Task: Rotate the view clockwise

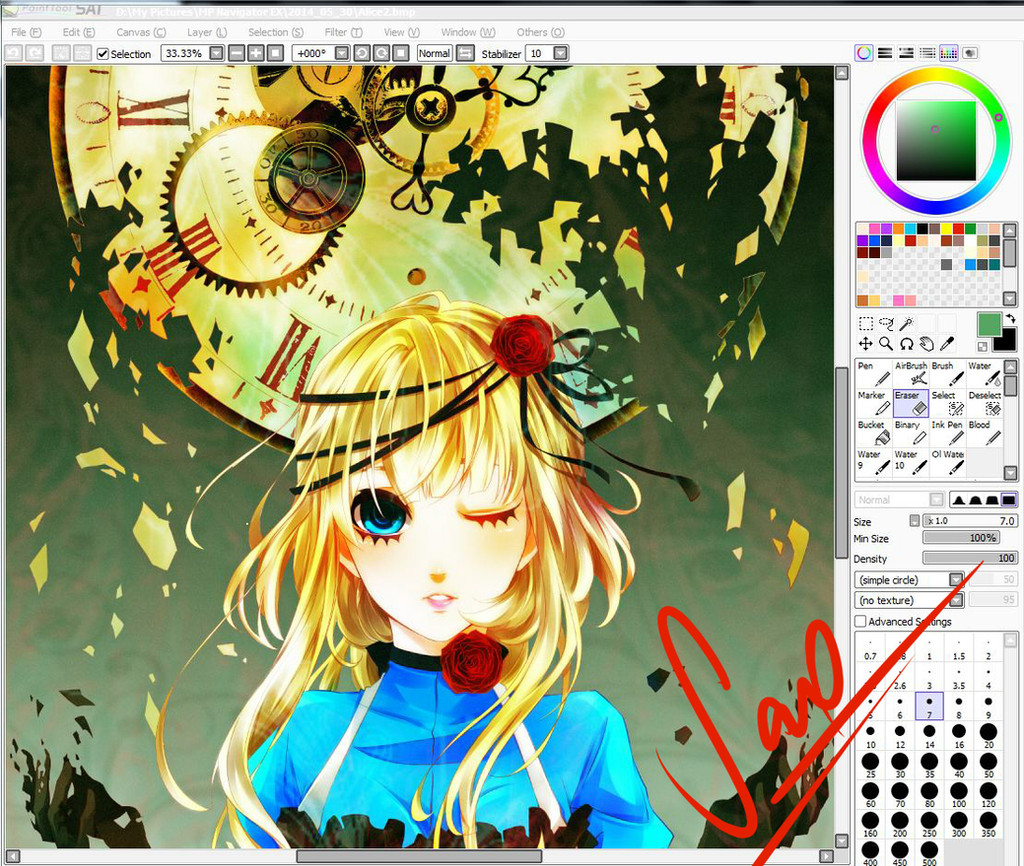Action: click(x=381, y=53)
